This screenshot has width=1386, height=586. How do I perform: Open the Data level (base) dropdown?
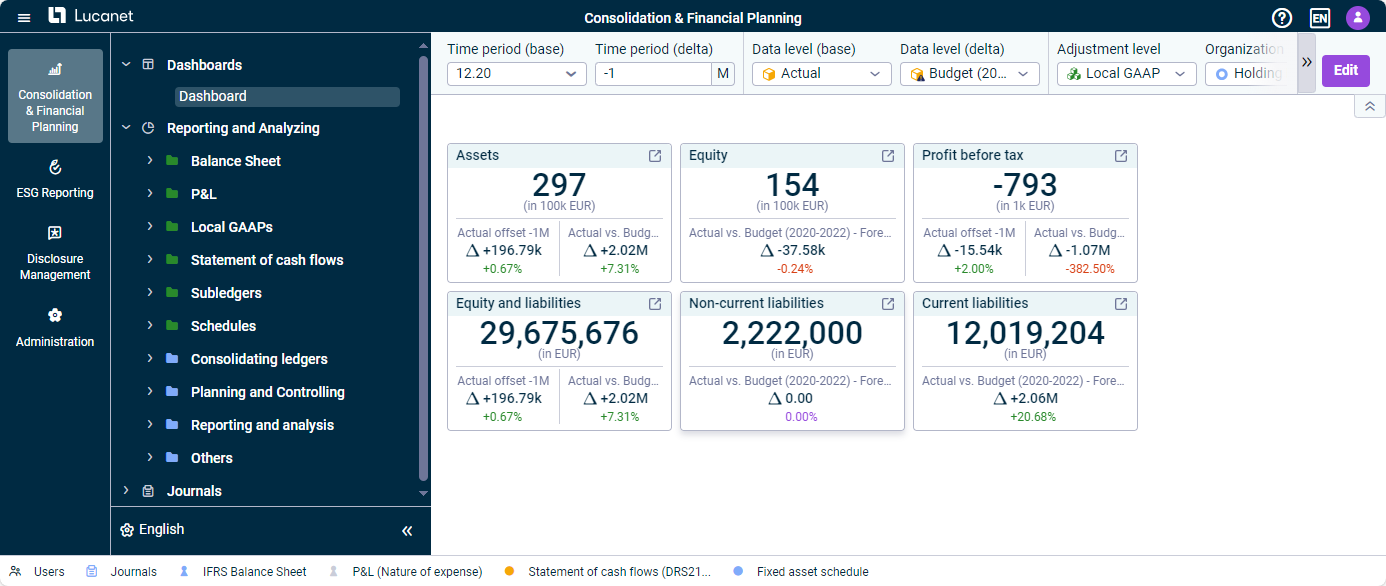(821, 73)
